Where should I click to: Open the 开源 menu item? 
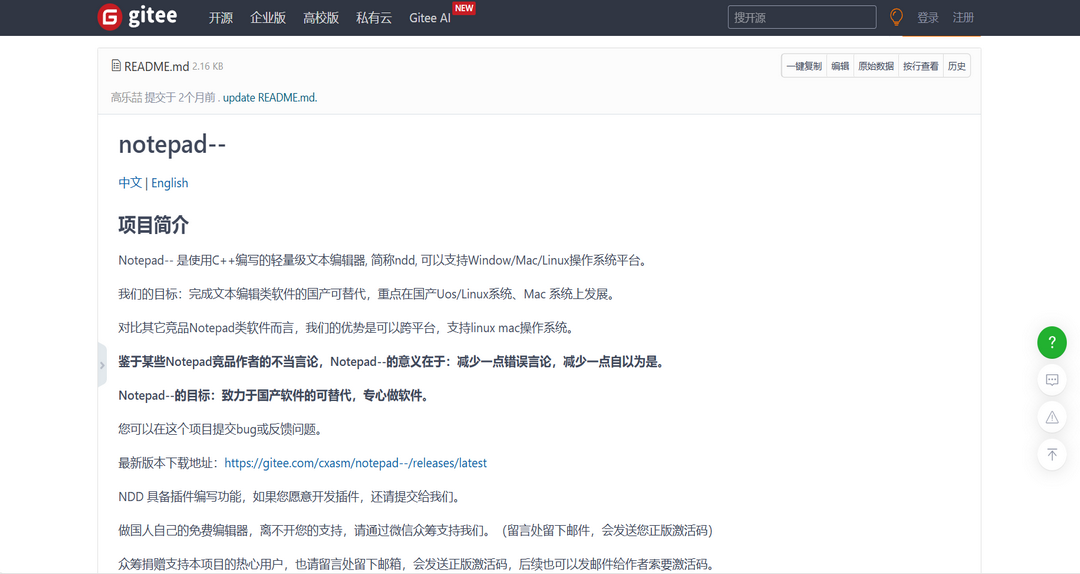(x=221, y=18)
